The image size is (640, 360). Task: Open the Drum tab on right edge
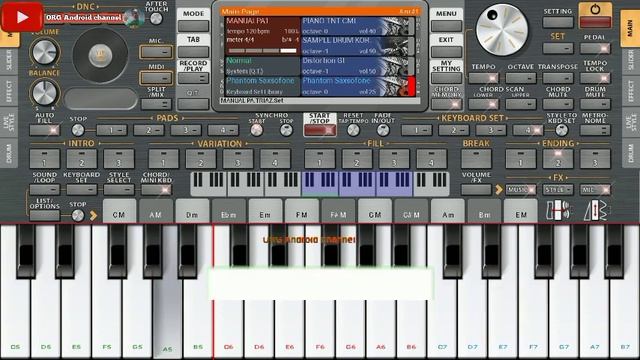pos(631,153)
